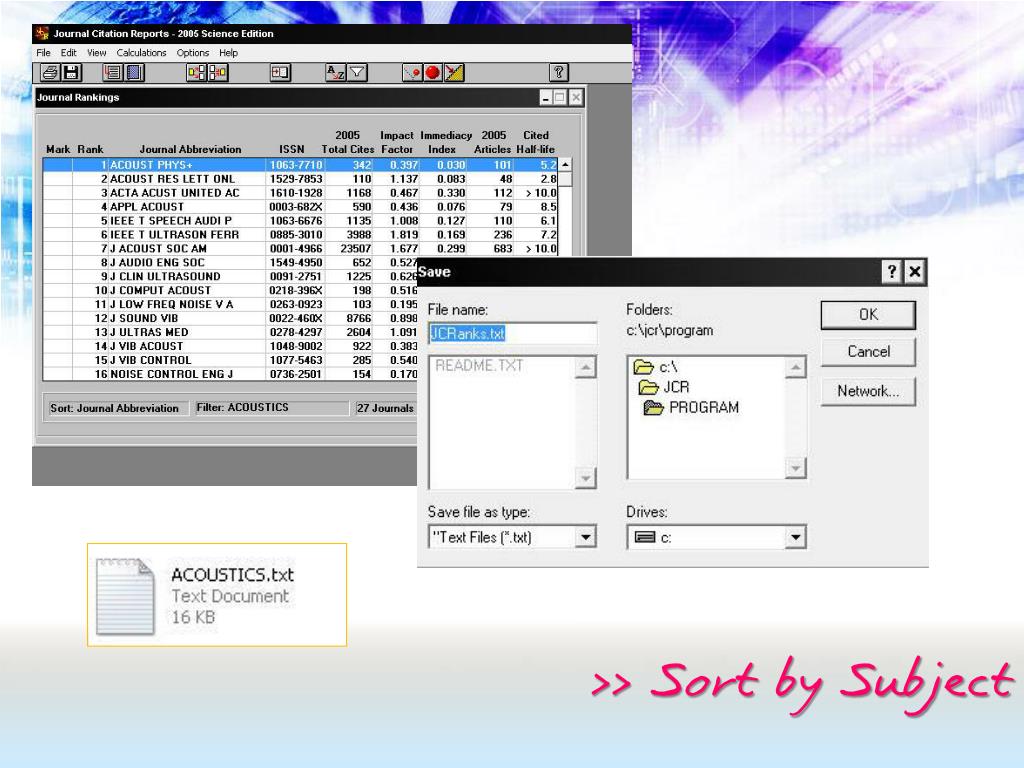Click the Journal Abbreviation column header

click(x=190, y=150)
